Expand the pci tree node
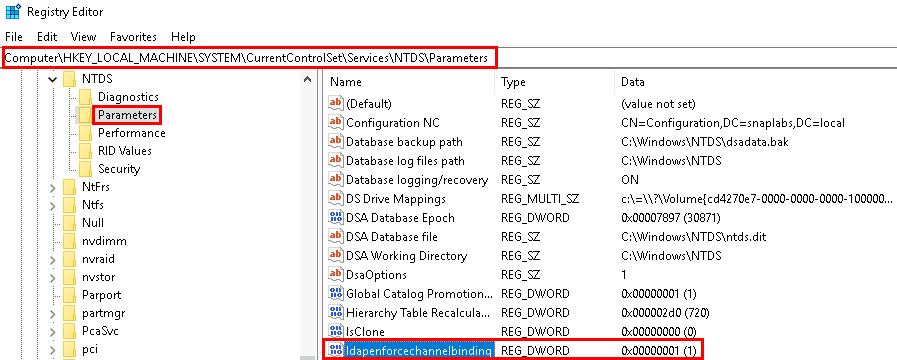The image size is (897, 360). 53,350
